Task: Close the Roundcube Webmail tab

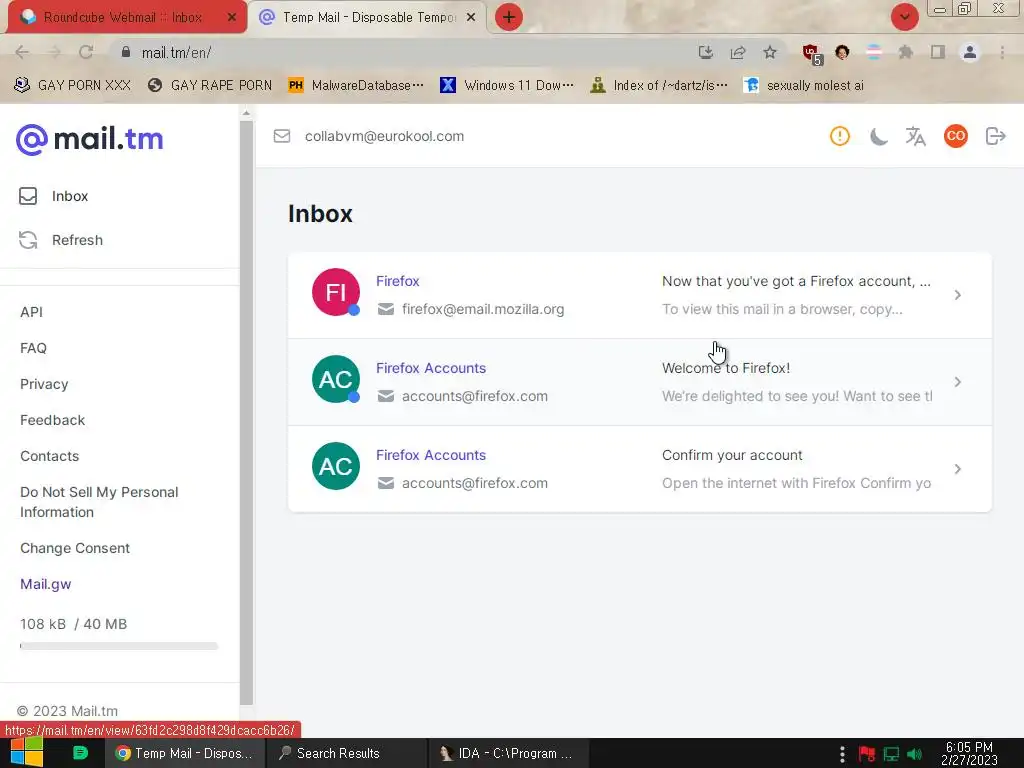Action: (231, 18)
